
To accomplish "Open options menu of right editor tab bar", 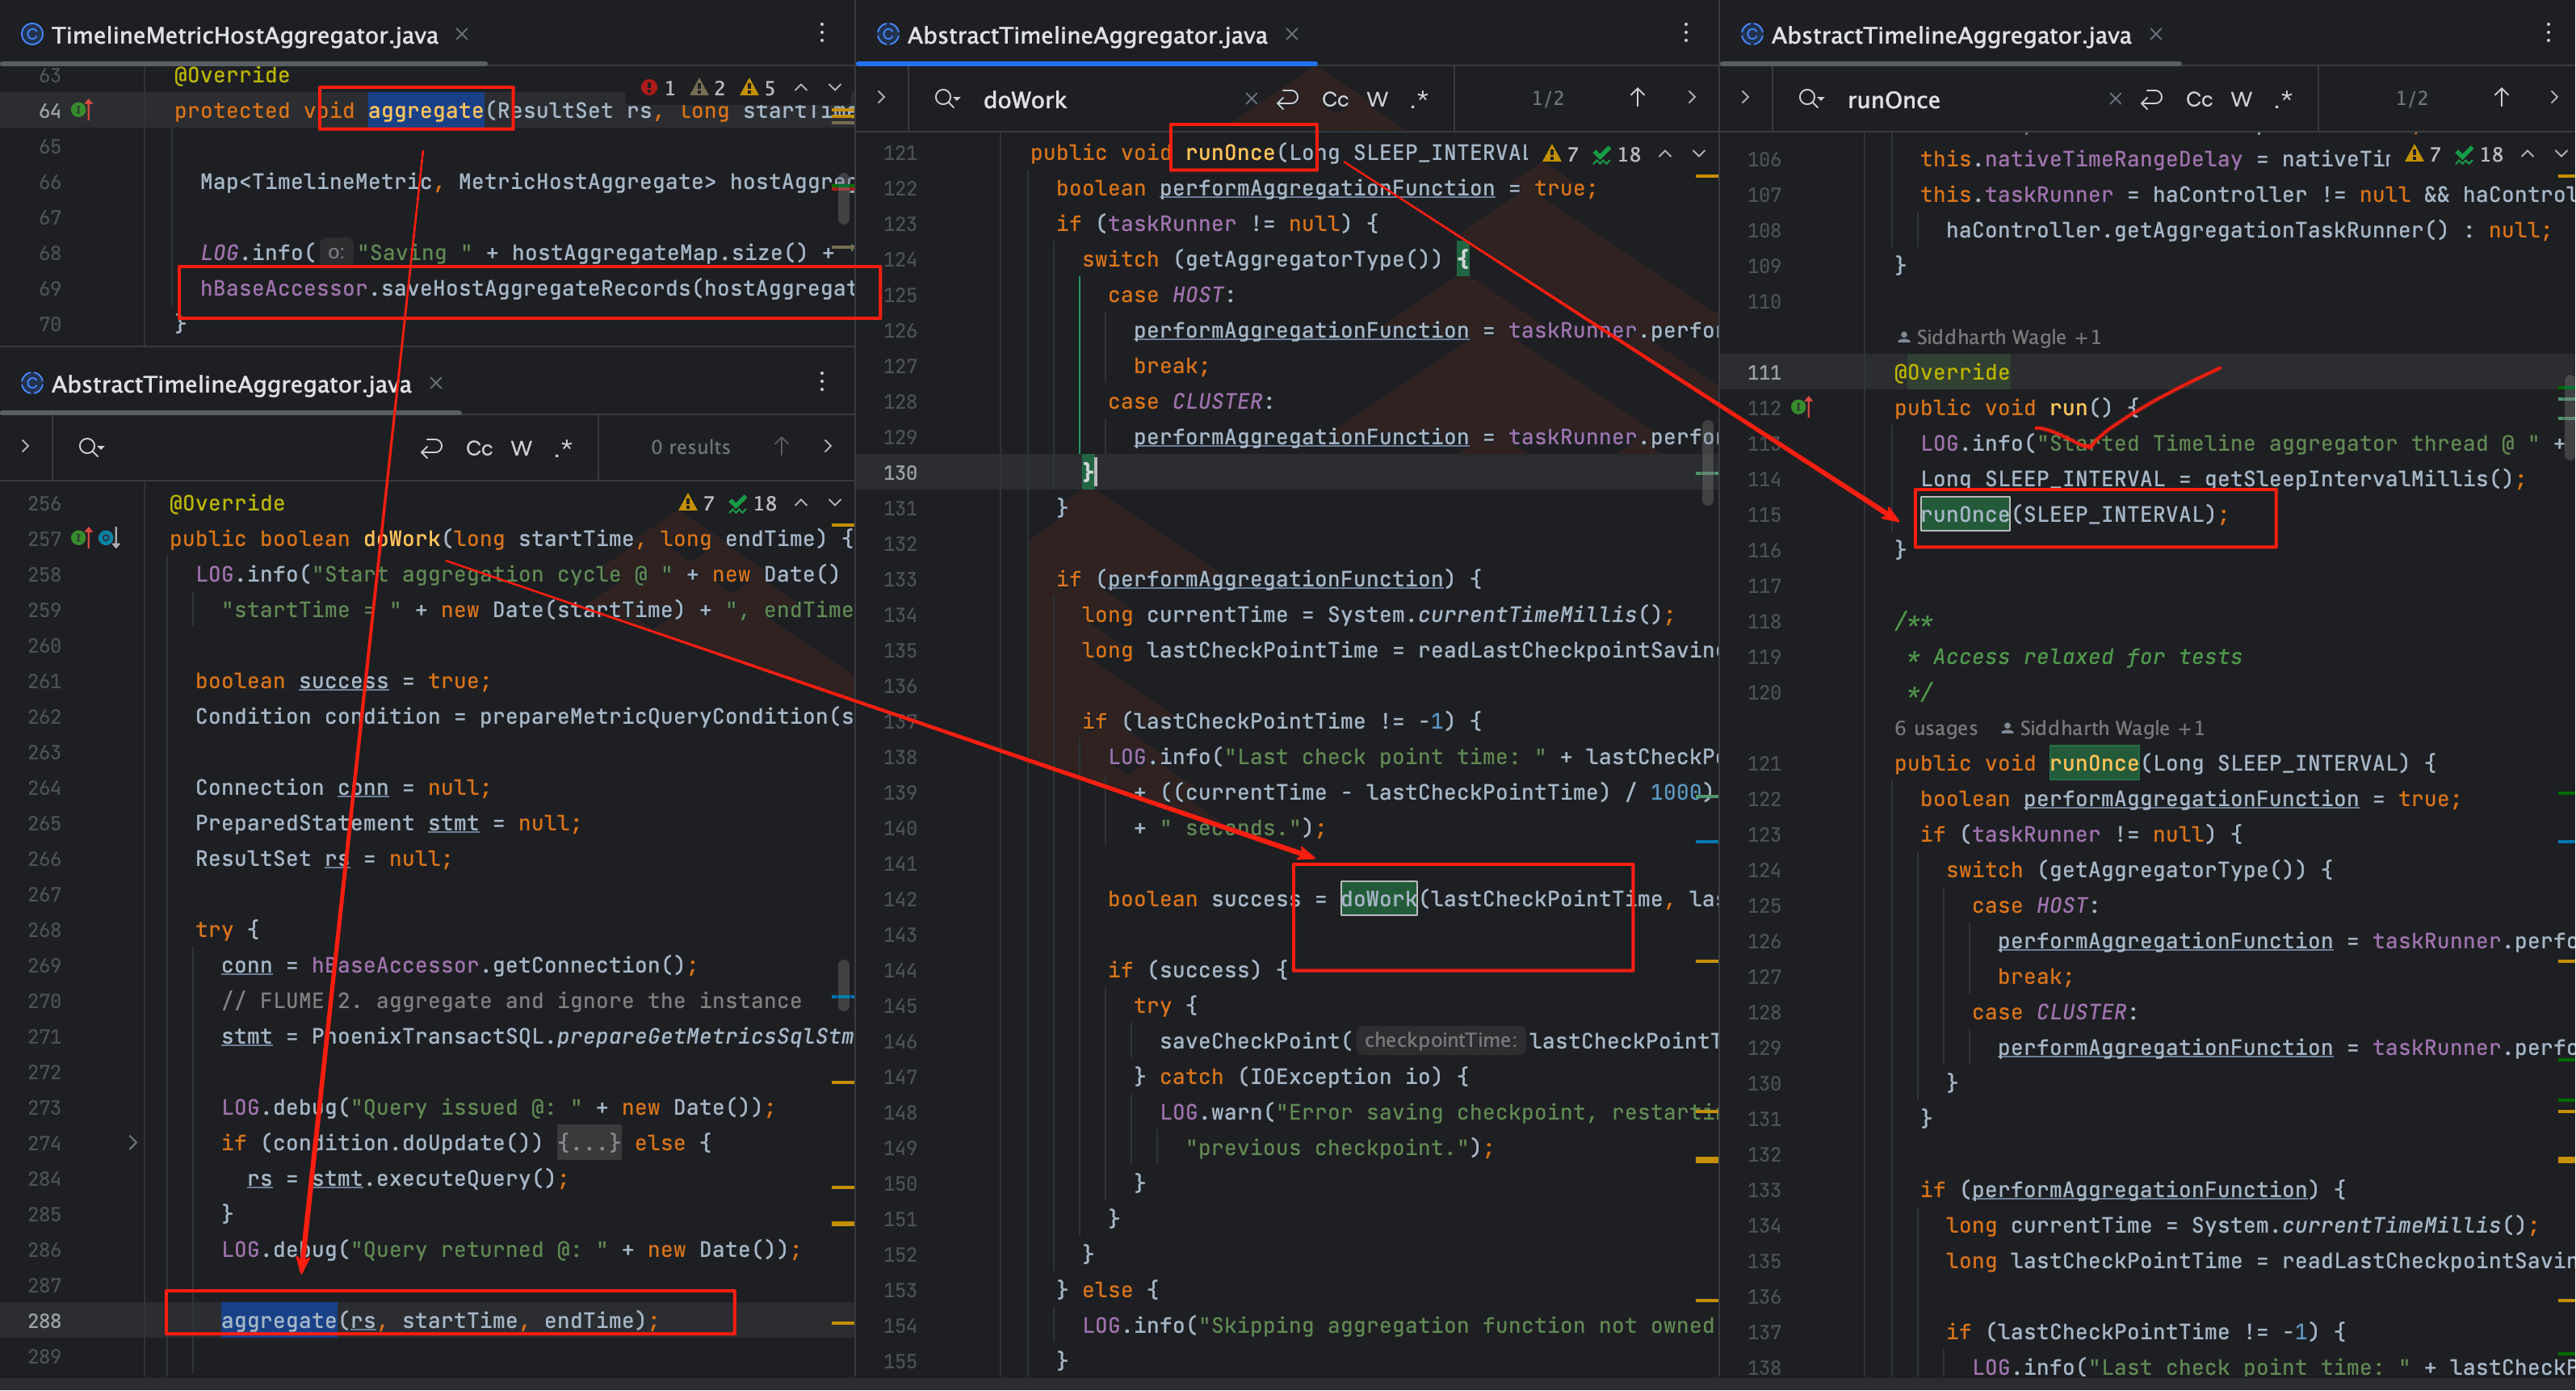I will (2548, 33).
